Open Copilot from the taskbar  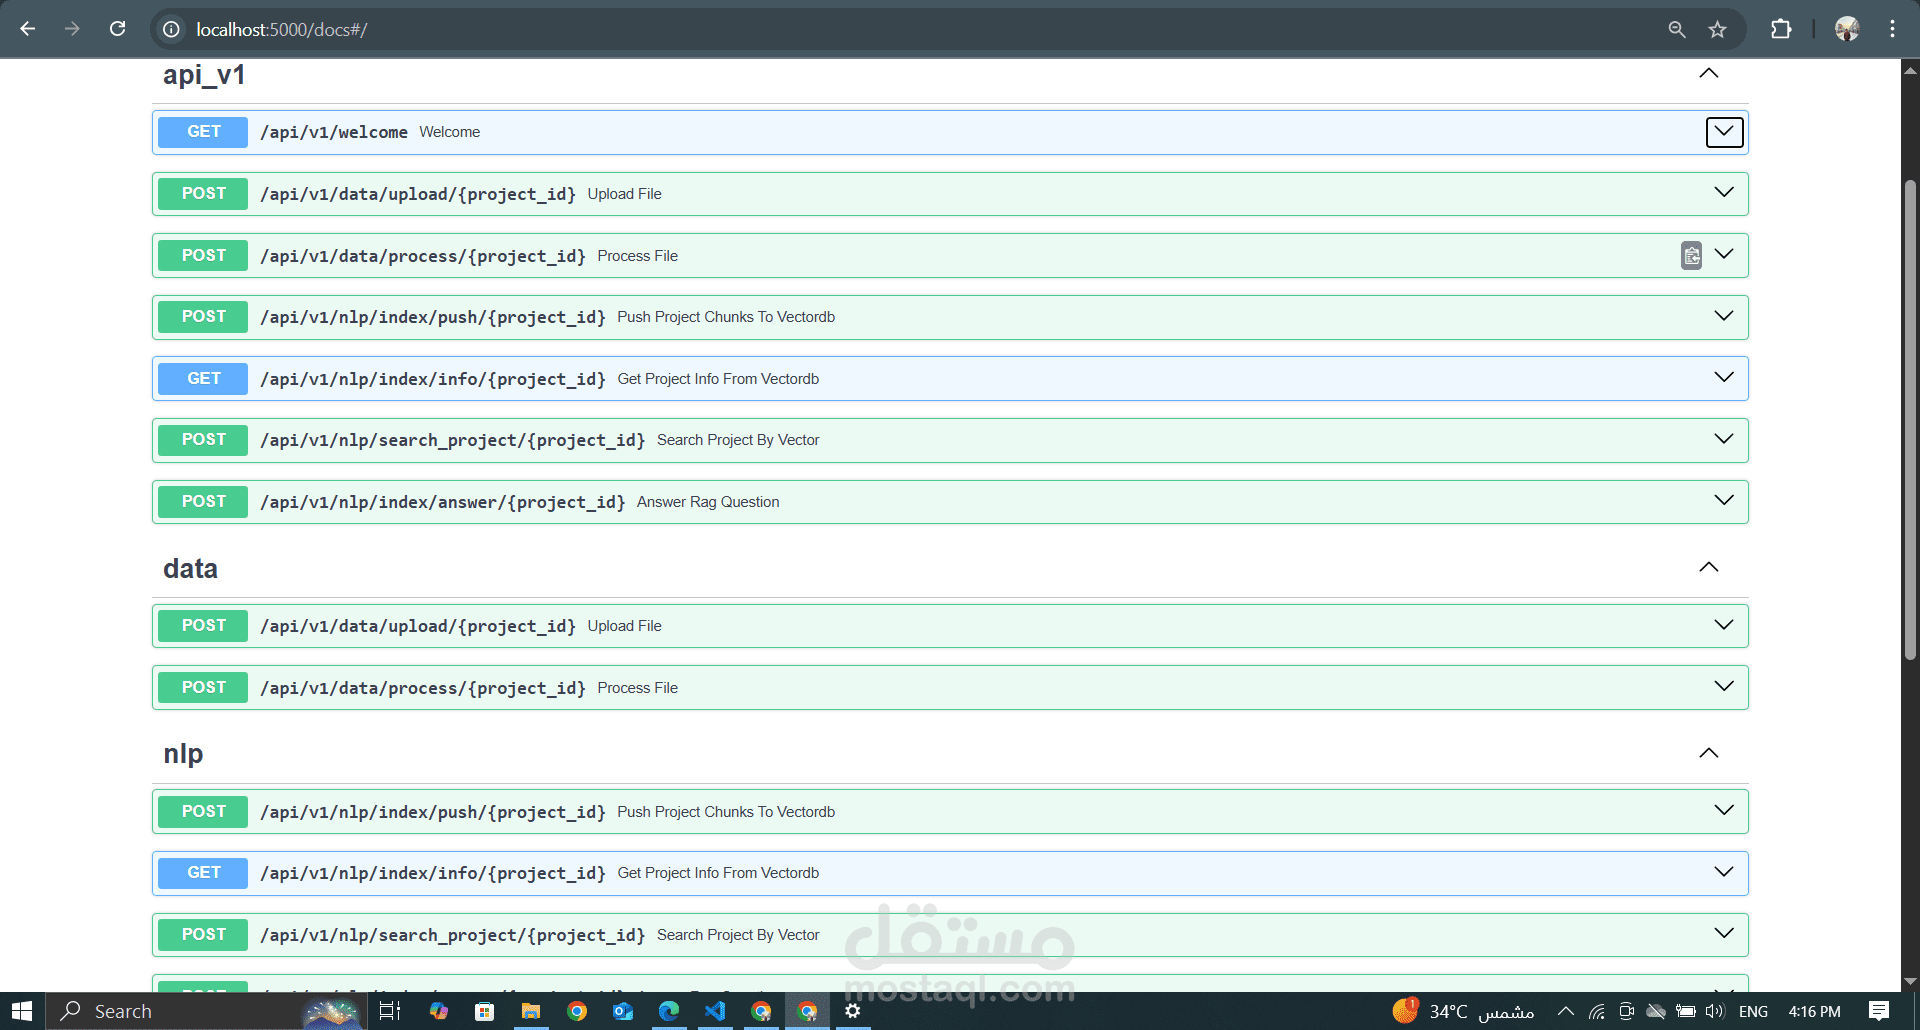pyautogui.click(x=438, y=1011)
